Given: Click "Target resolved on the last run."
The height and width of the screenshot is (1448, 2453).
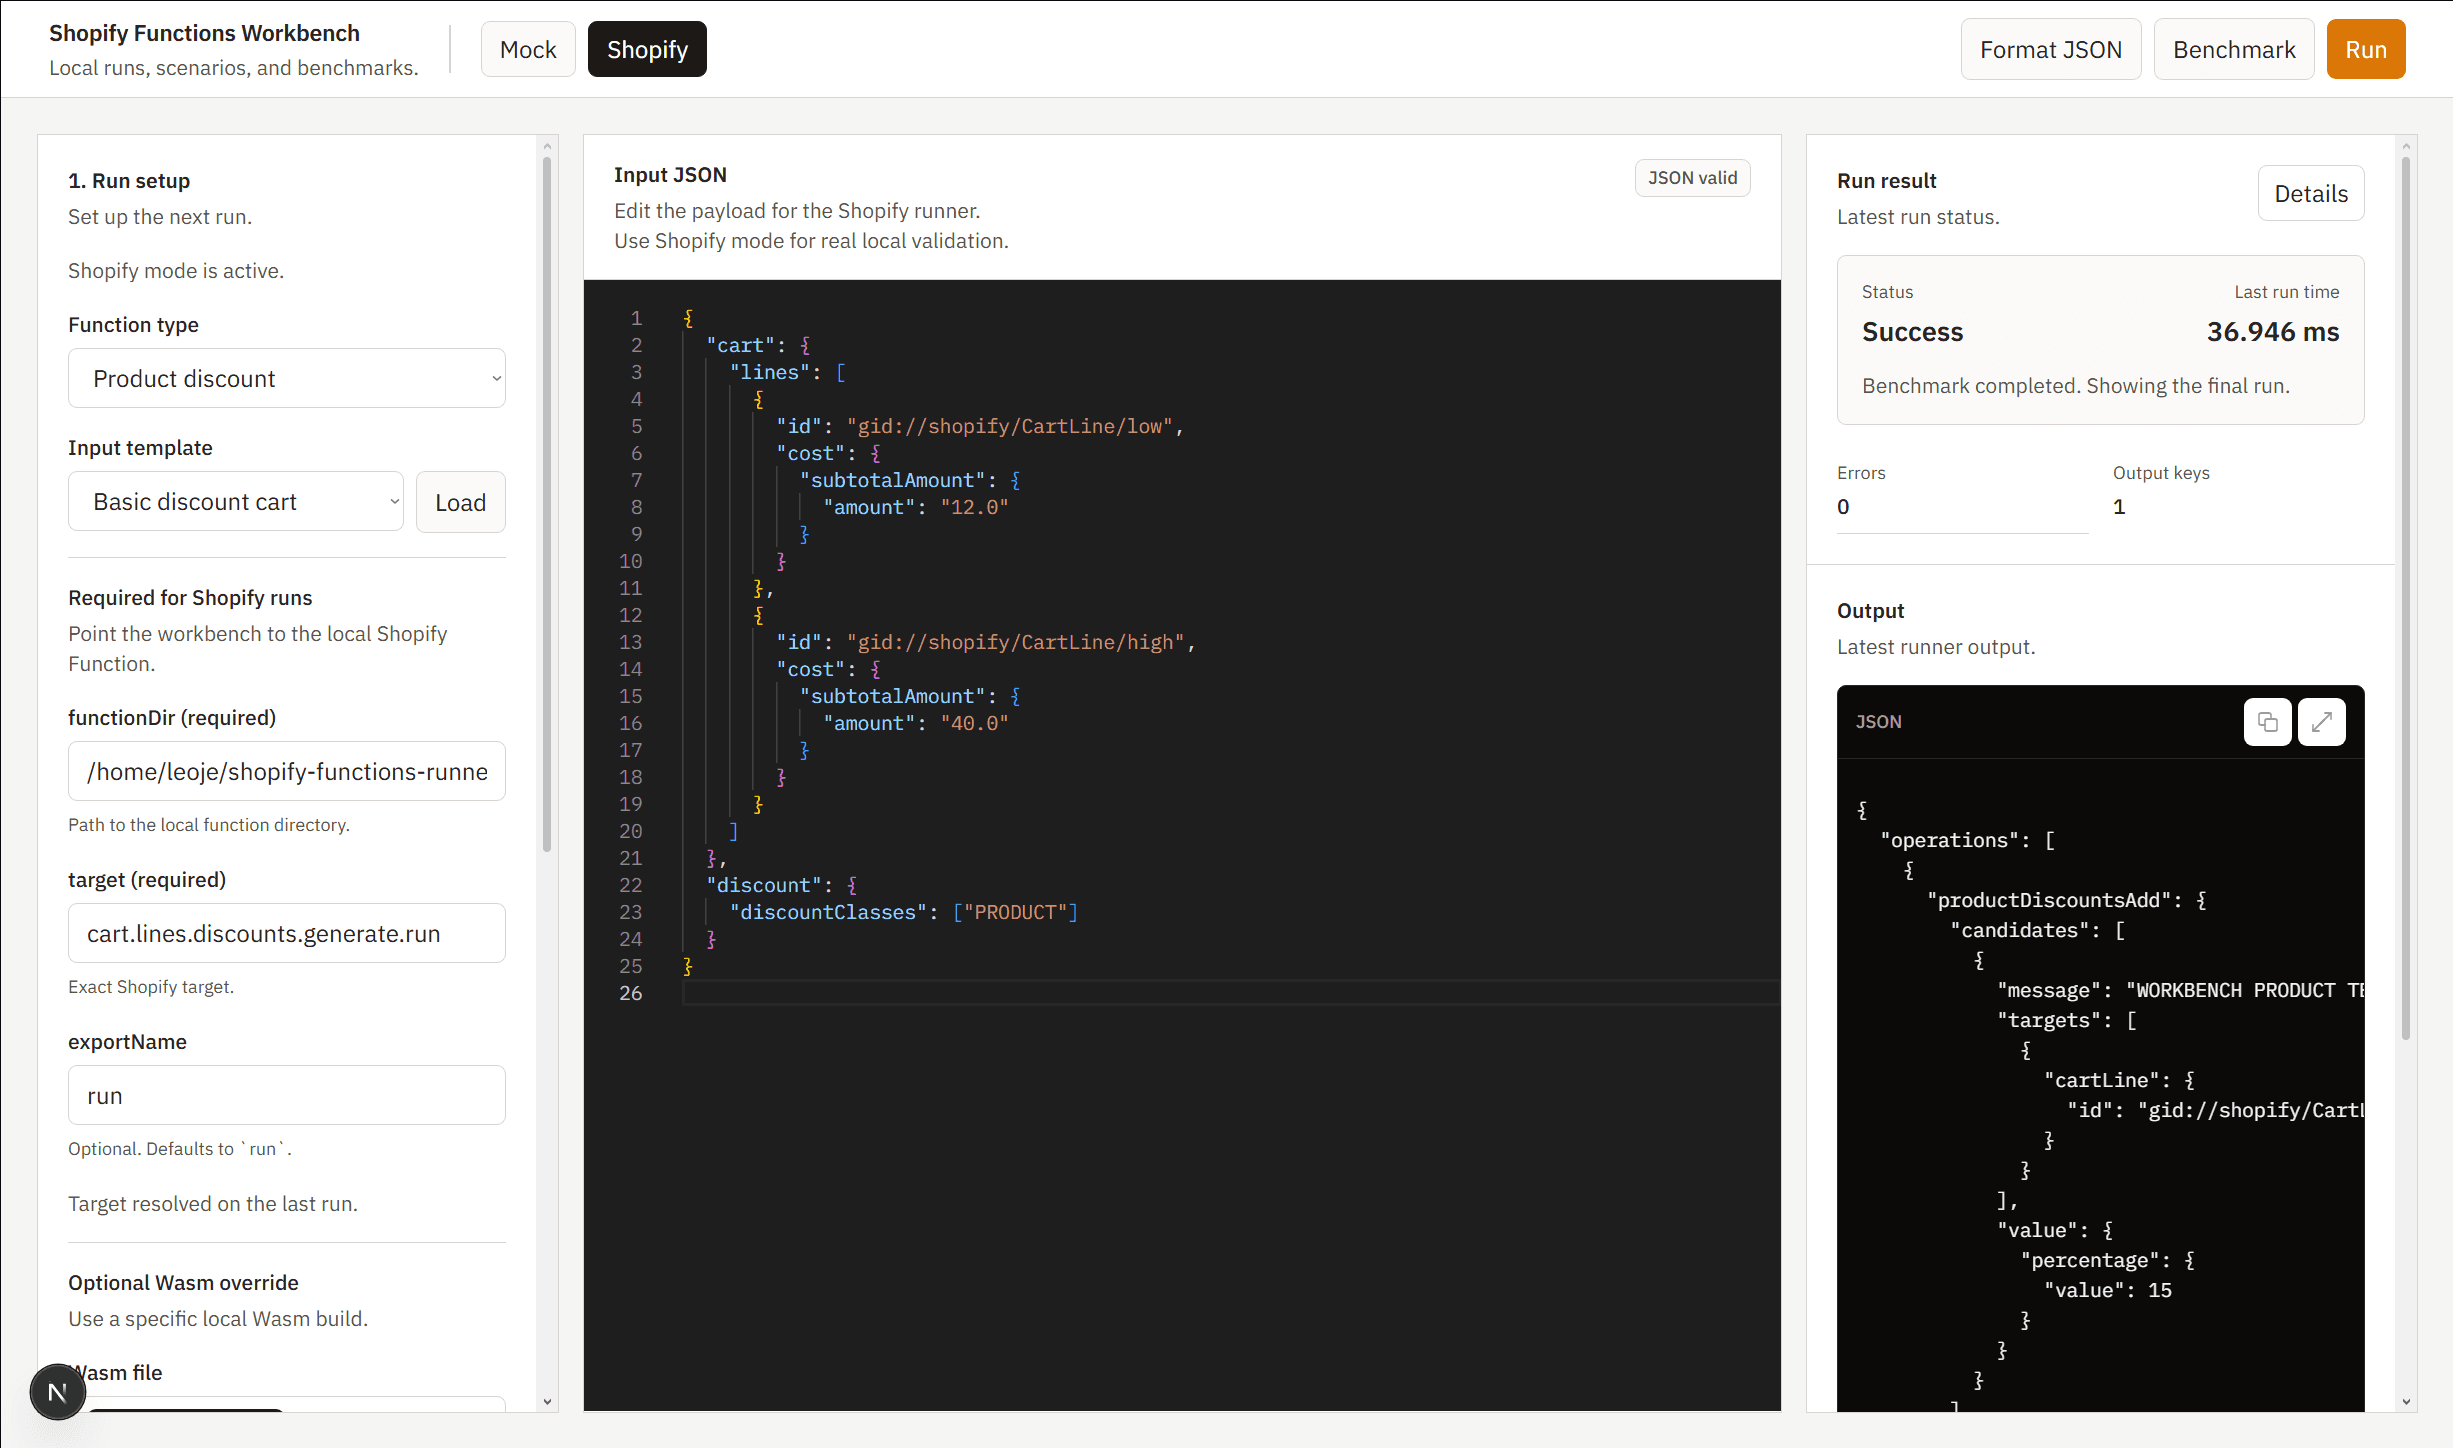Looking at the screenshot, I should [213, 1204].
